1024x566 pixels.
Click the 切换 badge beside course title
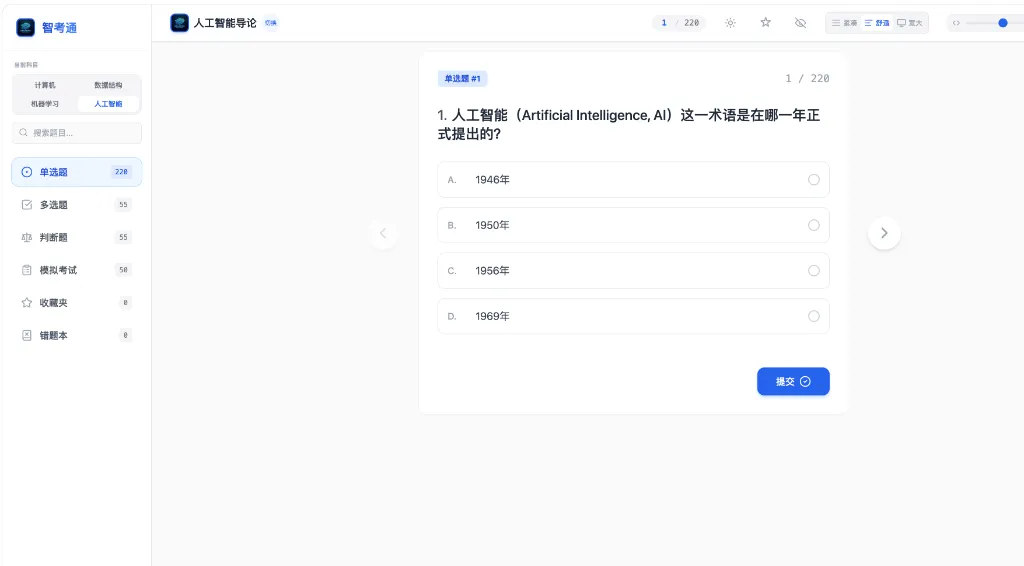pyautogui.click(x=270, y=23)
